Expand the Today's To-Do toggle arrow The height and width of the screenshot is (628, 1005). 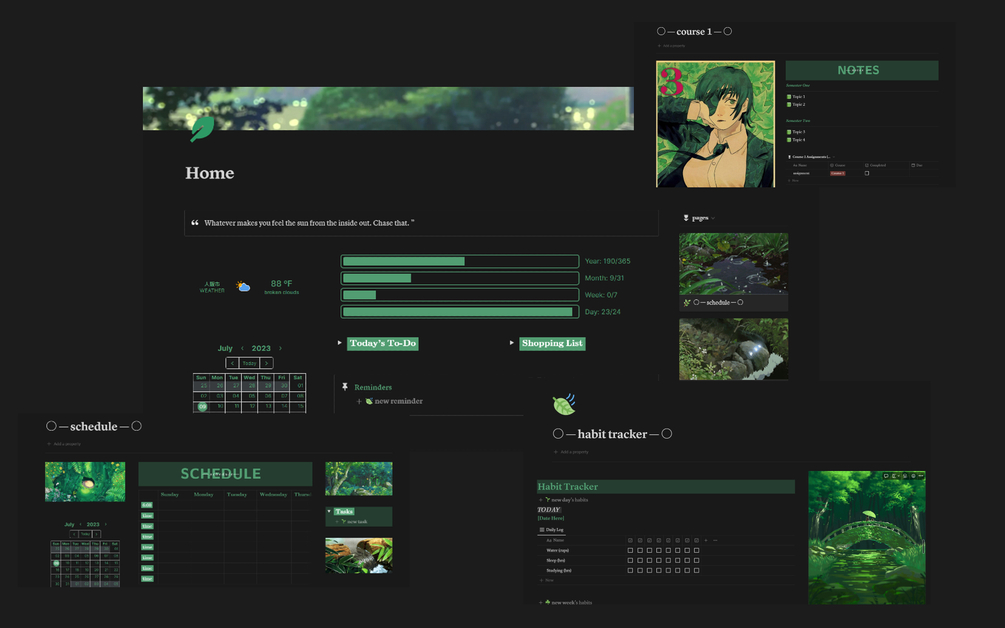tap(339, 342)
